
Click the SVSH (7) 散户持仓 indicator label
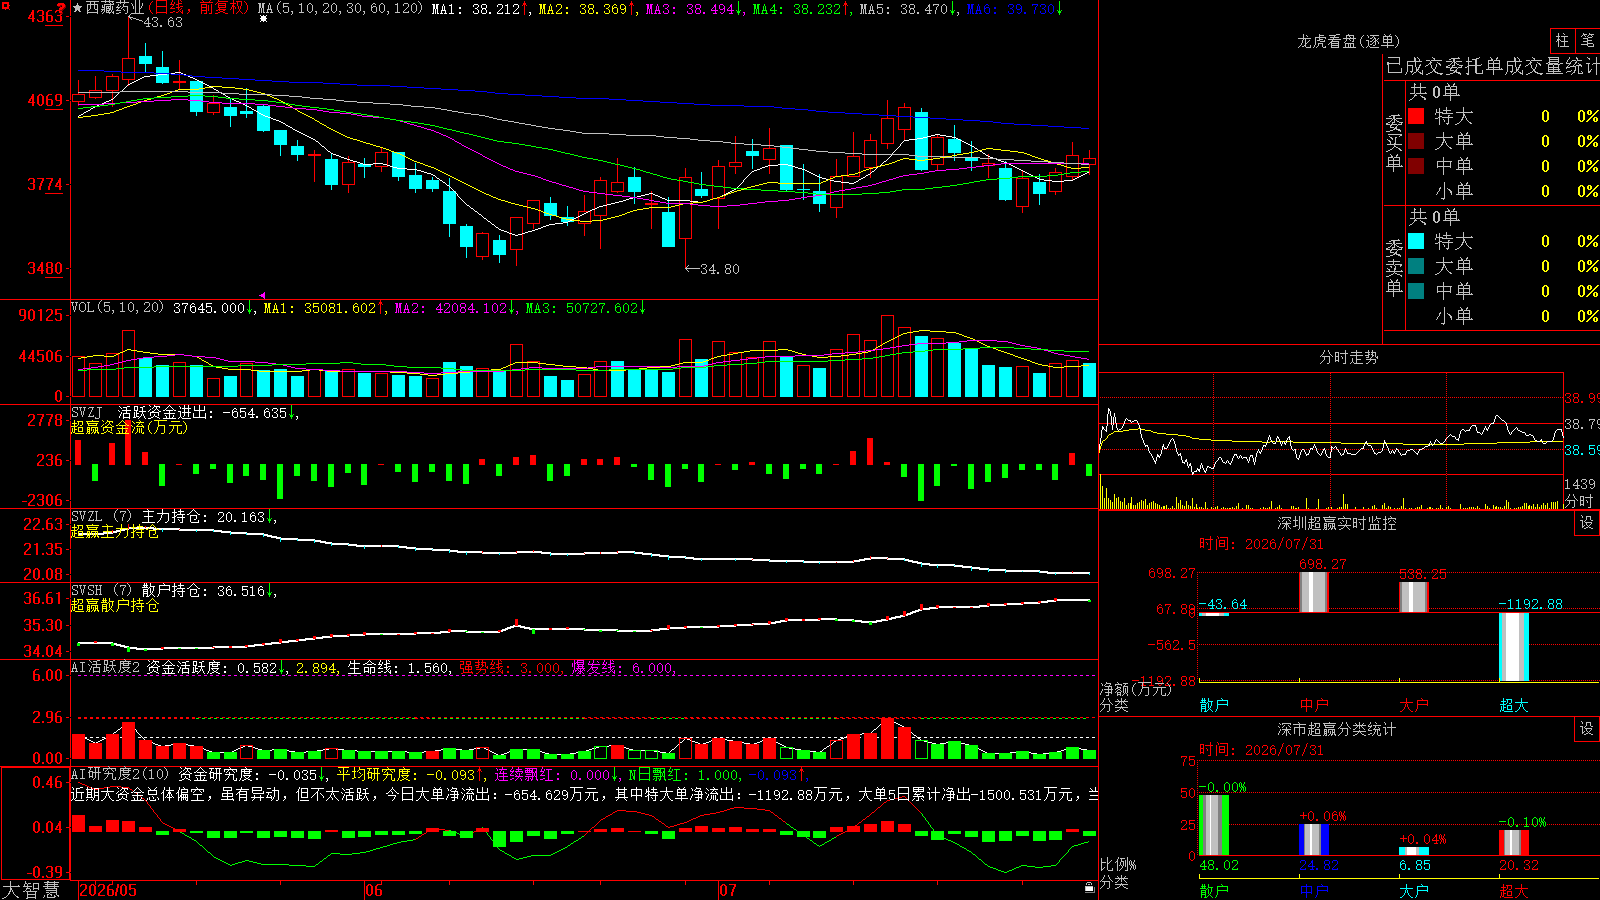140,591
